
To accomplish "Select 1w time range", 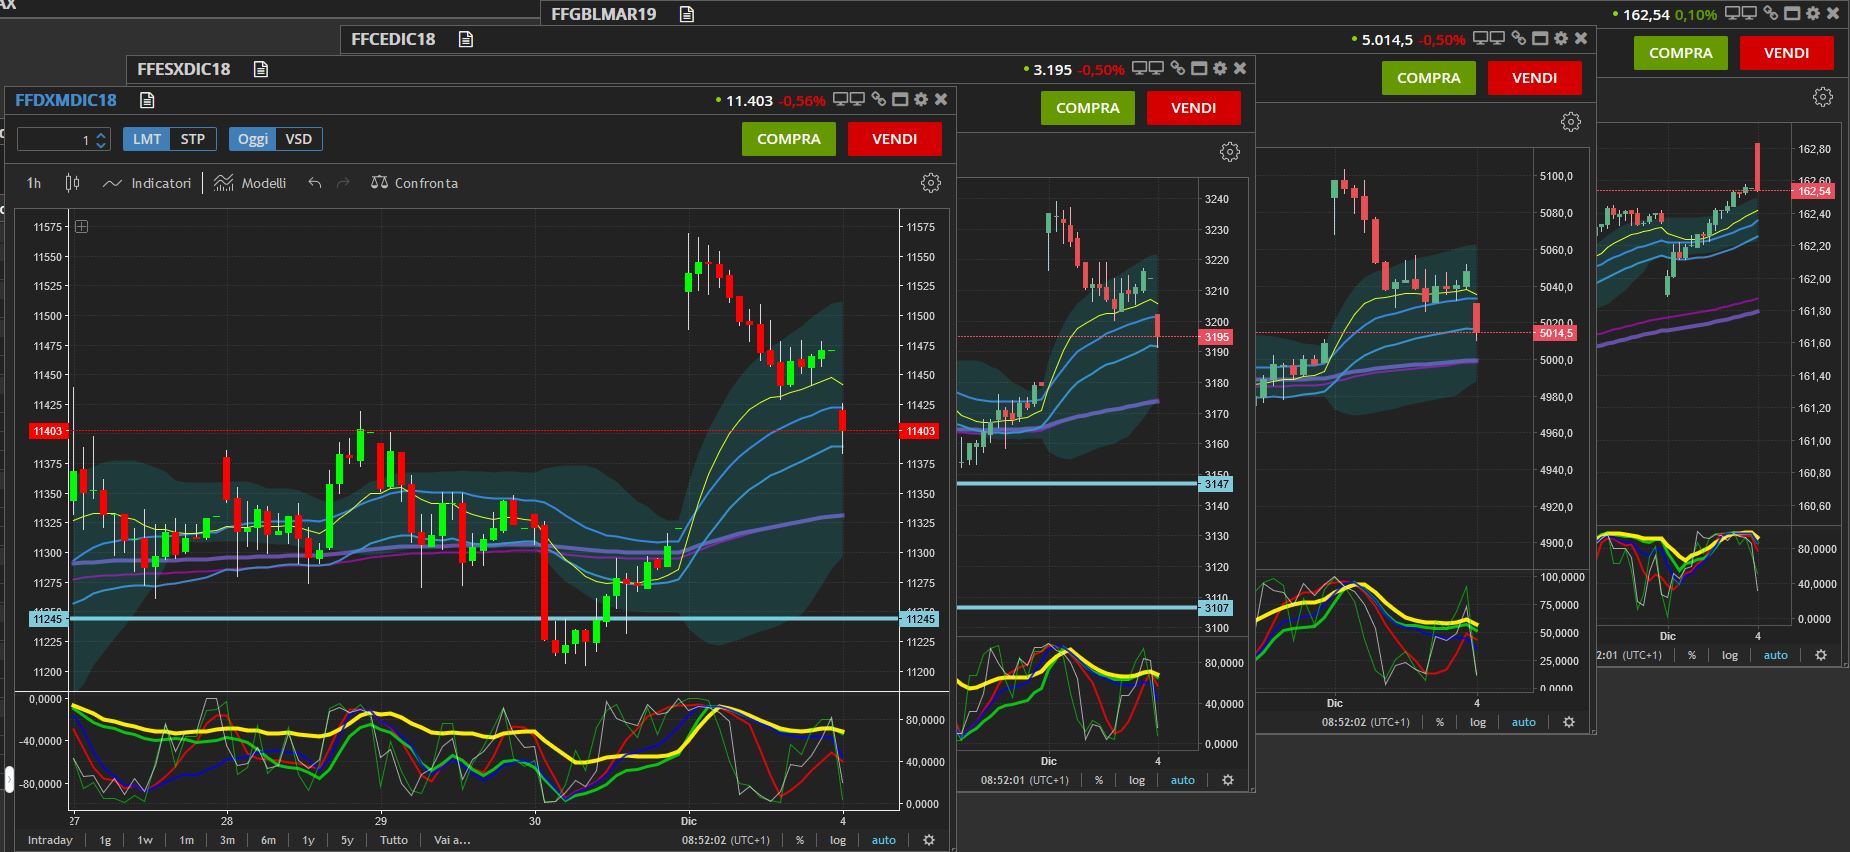I will click(x=145, y=840).
